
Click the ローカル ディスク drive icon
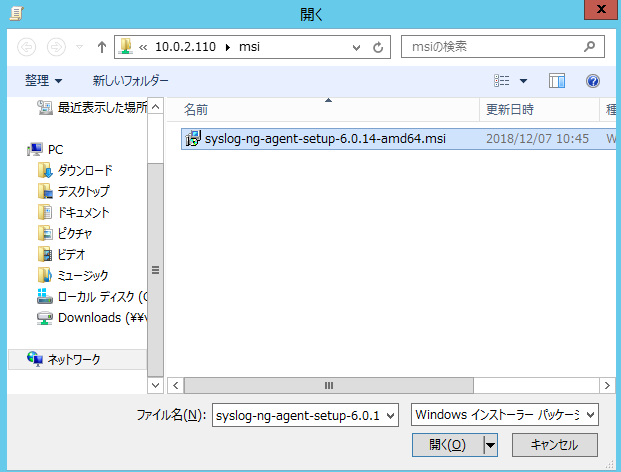45,297
